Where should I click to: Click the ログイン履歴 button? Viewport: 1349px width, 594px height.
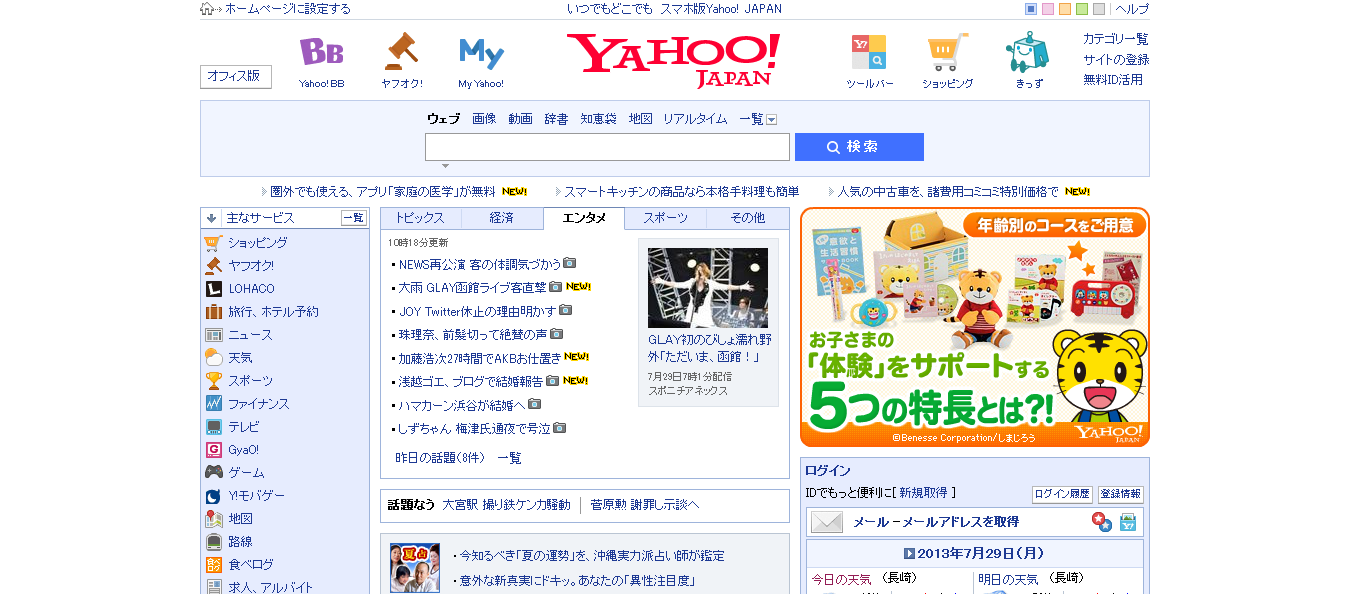[1062, 494]
